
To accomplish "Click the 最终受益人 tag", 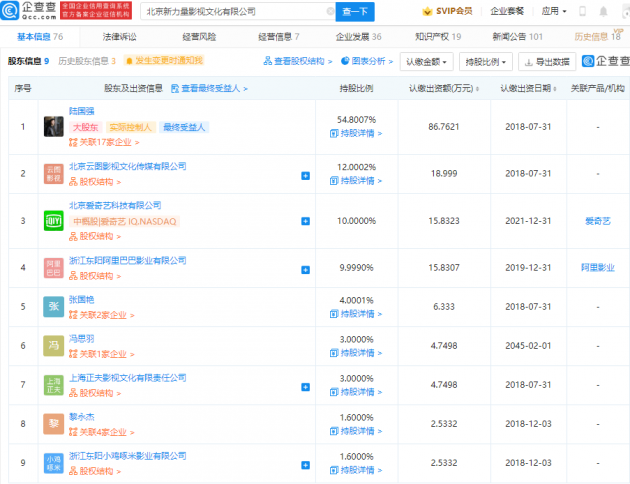I will click(x=184, y=127).
